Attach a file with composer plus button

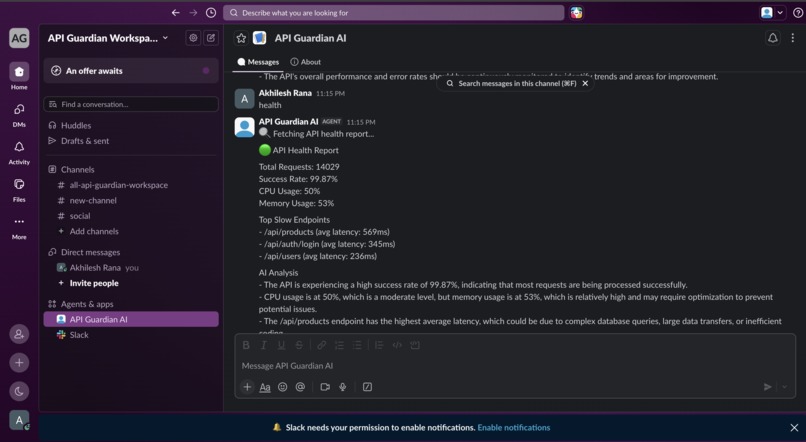point(247,387)
